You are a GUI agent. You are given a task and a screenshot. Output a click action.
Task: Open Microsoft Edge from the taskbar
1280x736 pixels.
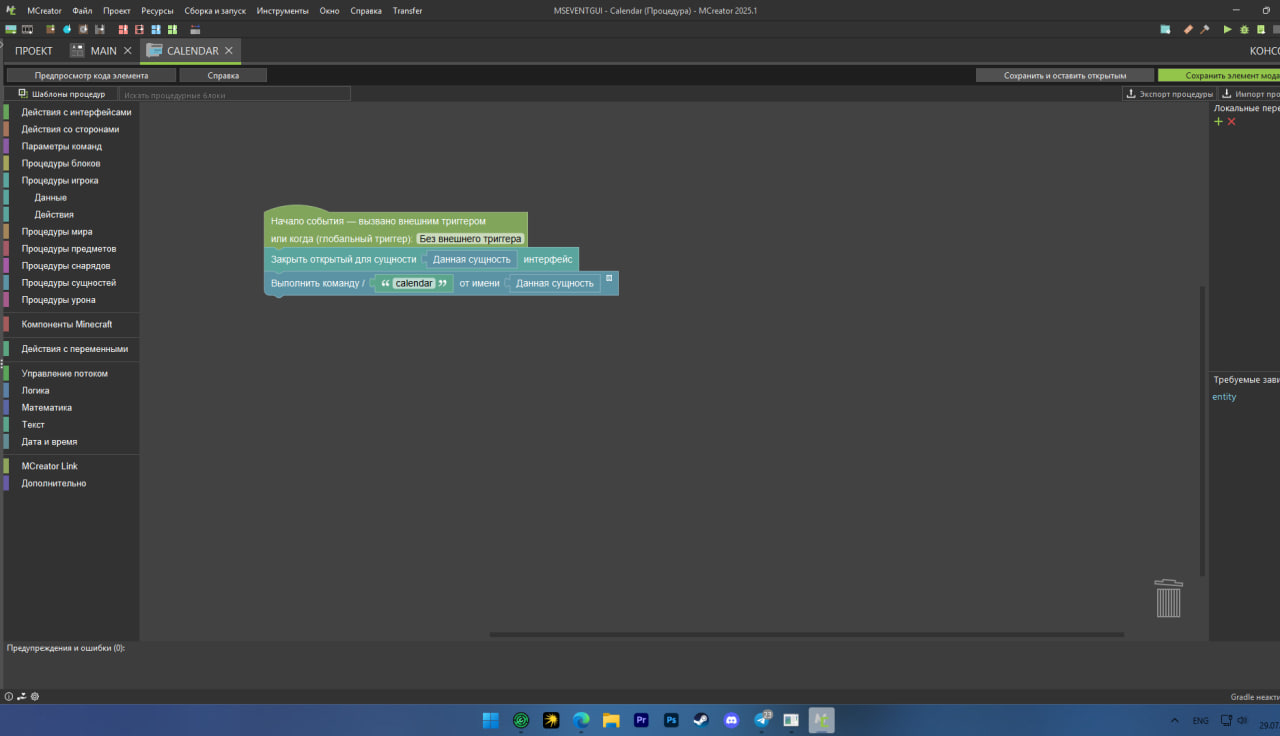(x=581, y=720)
